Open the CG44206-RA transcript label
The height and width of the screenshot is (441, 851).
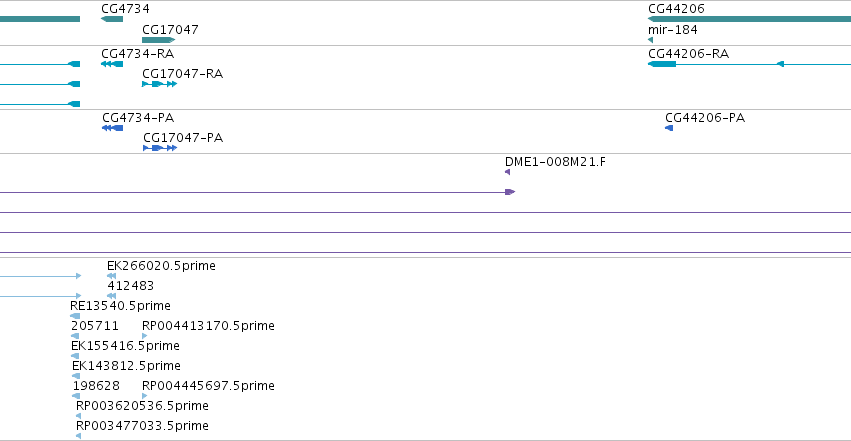click(x=688, y=54)
